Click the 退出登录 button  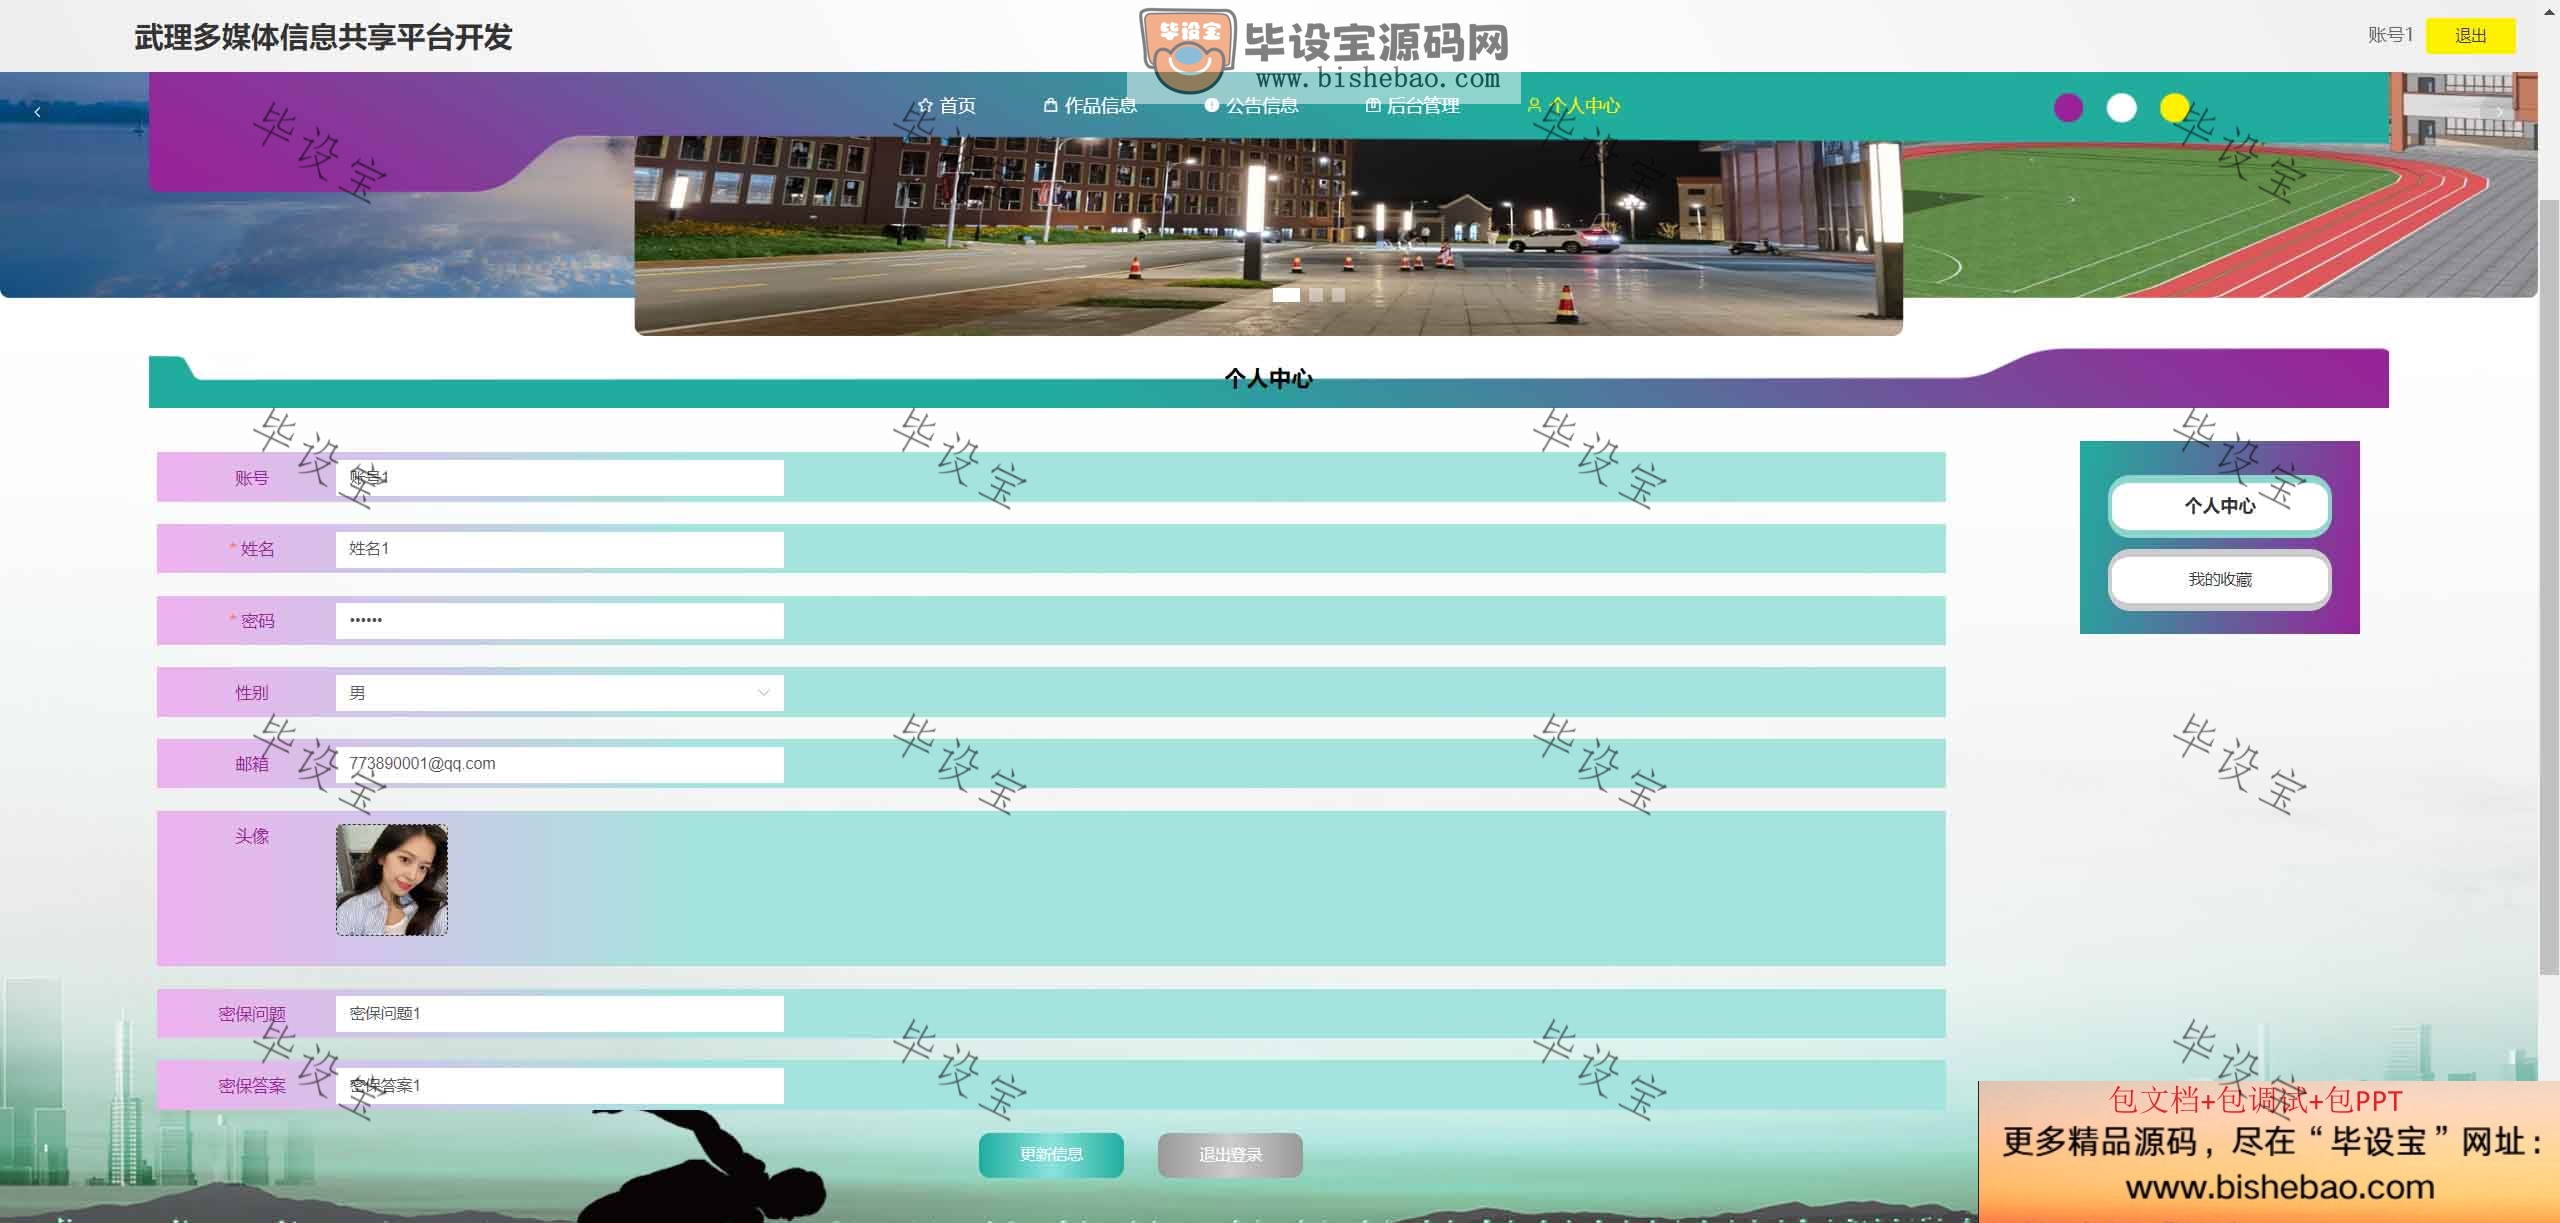point(1230,1155)
